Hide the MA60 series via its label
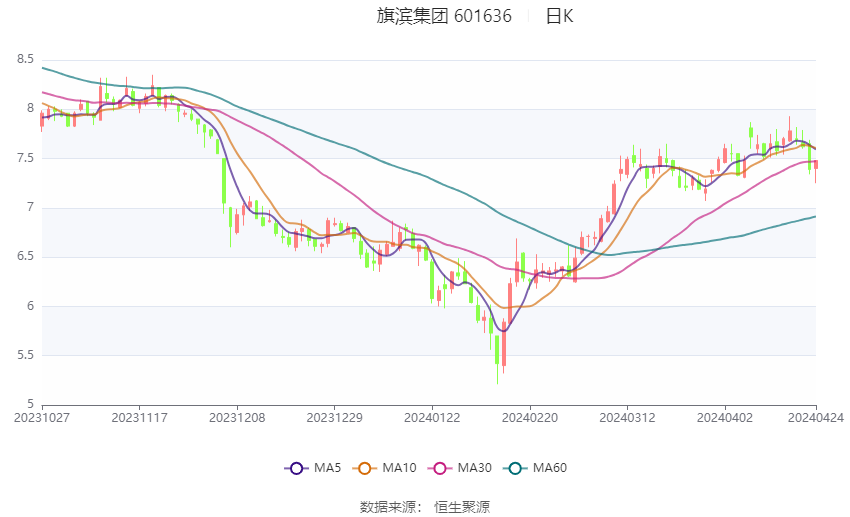850x517 pixels. tap(550, 468)
